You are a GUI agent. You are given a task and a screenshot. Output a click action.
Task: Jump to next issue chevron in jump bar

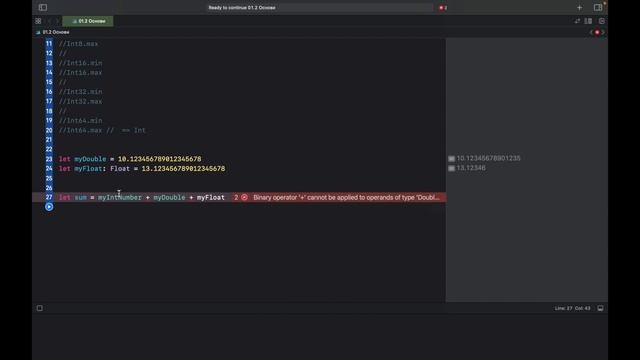tap(603, 32)
